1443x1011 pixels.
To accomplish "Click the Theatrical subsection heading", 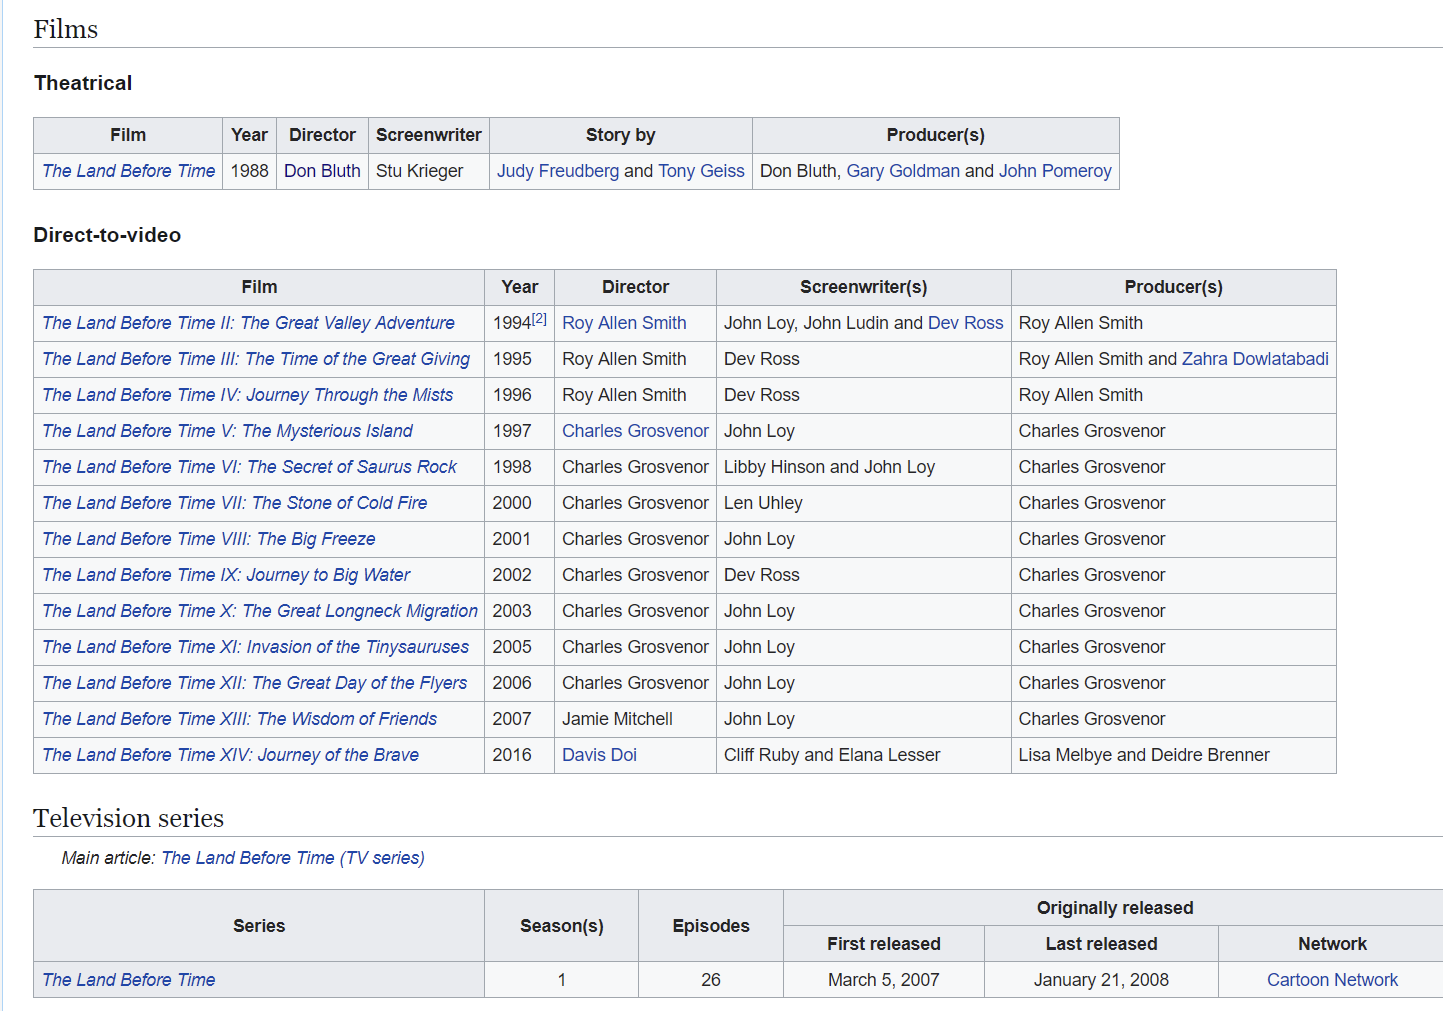I will pyautogui.click(x=83, y=83).
